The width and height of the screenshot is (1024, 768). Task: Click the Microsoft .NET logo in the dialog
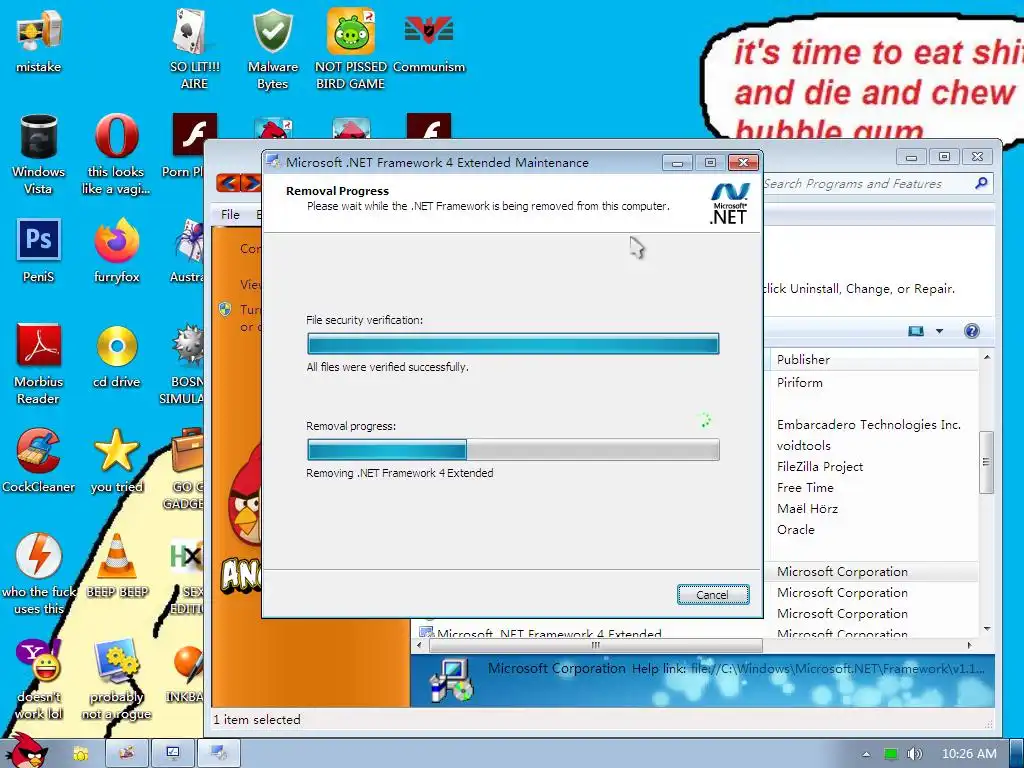729,204
